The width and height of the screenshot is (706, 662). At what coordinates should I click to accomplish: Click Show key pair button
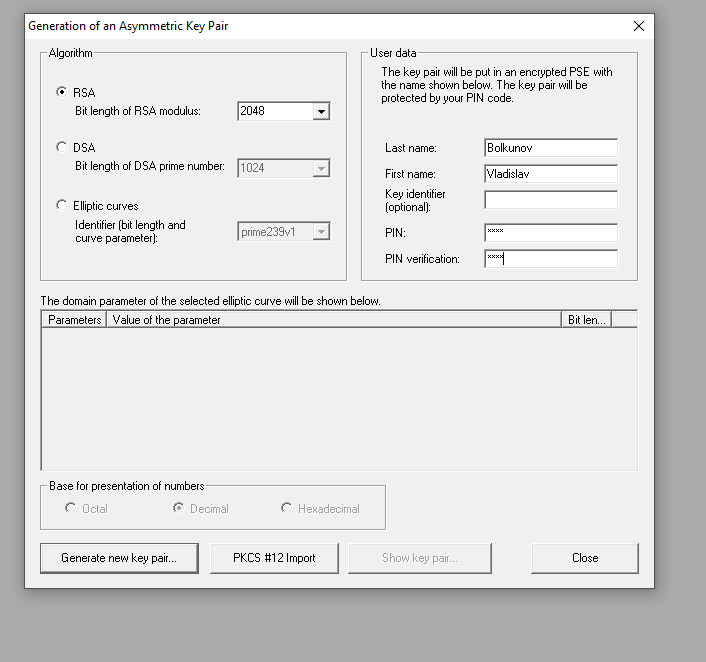420,558
